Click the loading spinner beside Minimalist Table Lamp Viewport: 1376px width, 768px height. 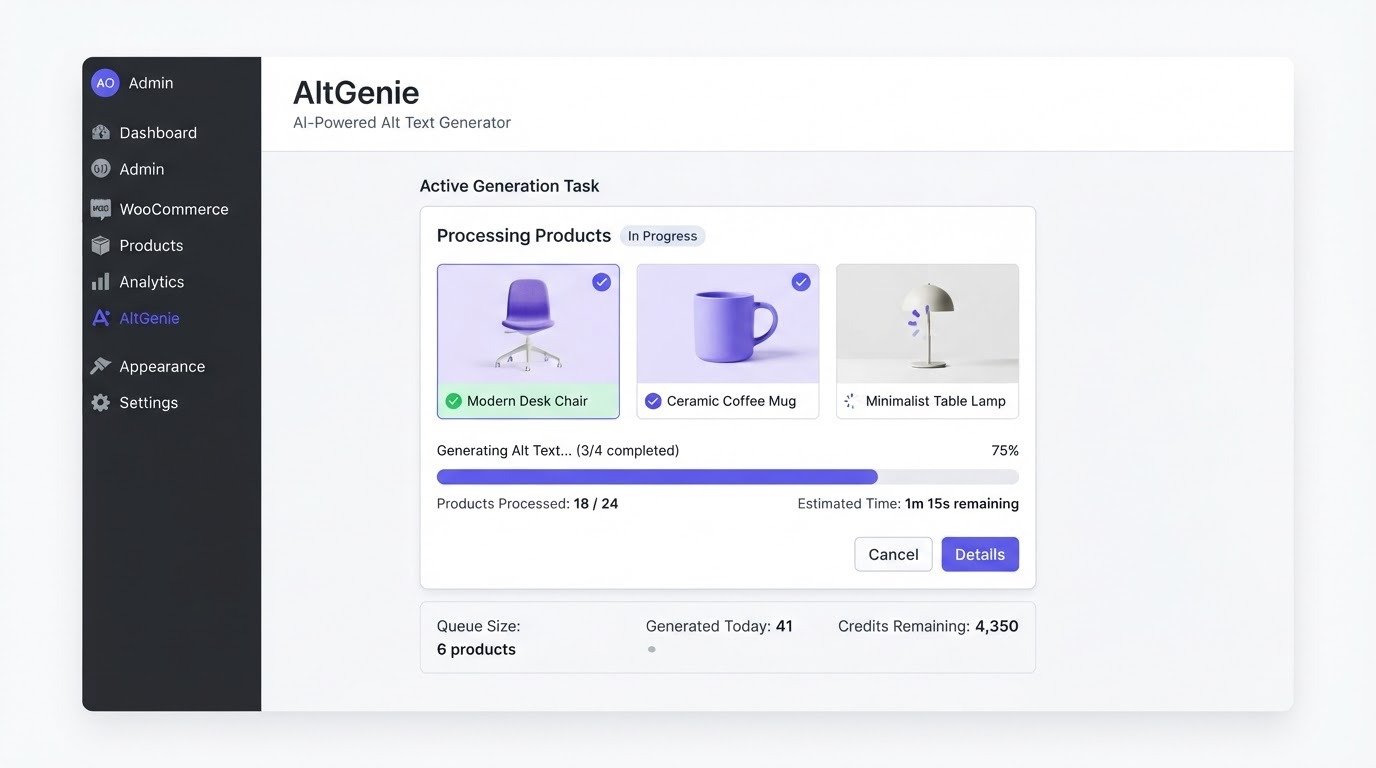pos(850,401)
